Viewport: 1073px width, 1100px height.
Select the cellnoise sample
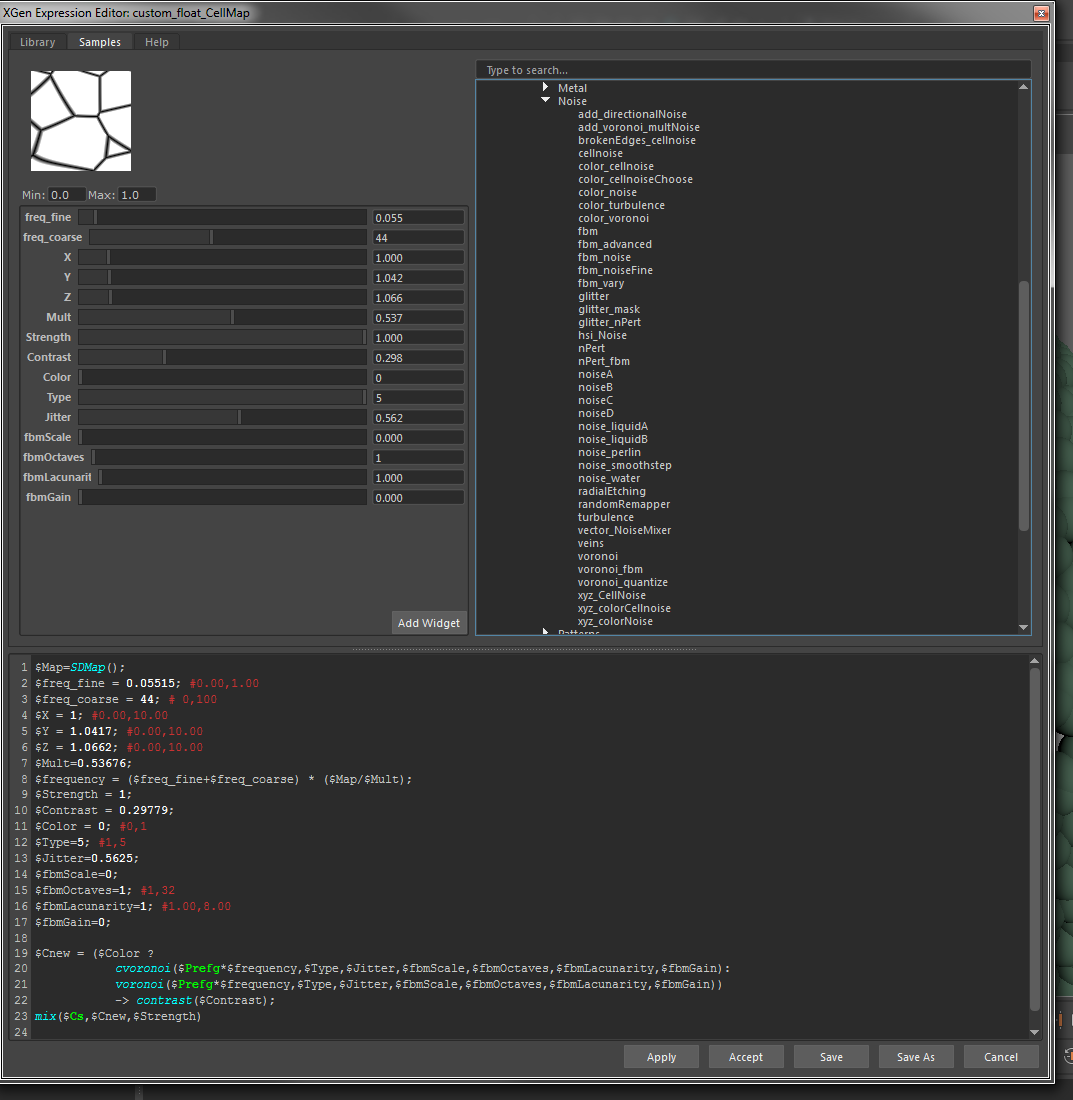tap(598, 152)
